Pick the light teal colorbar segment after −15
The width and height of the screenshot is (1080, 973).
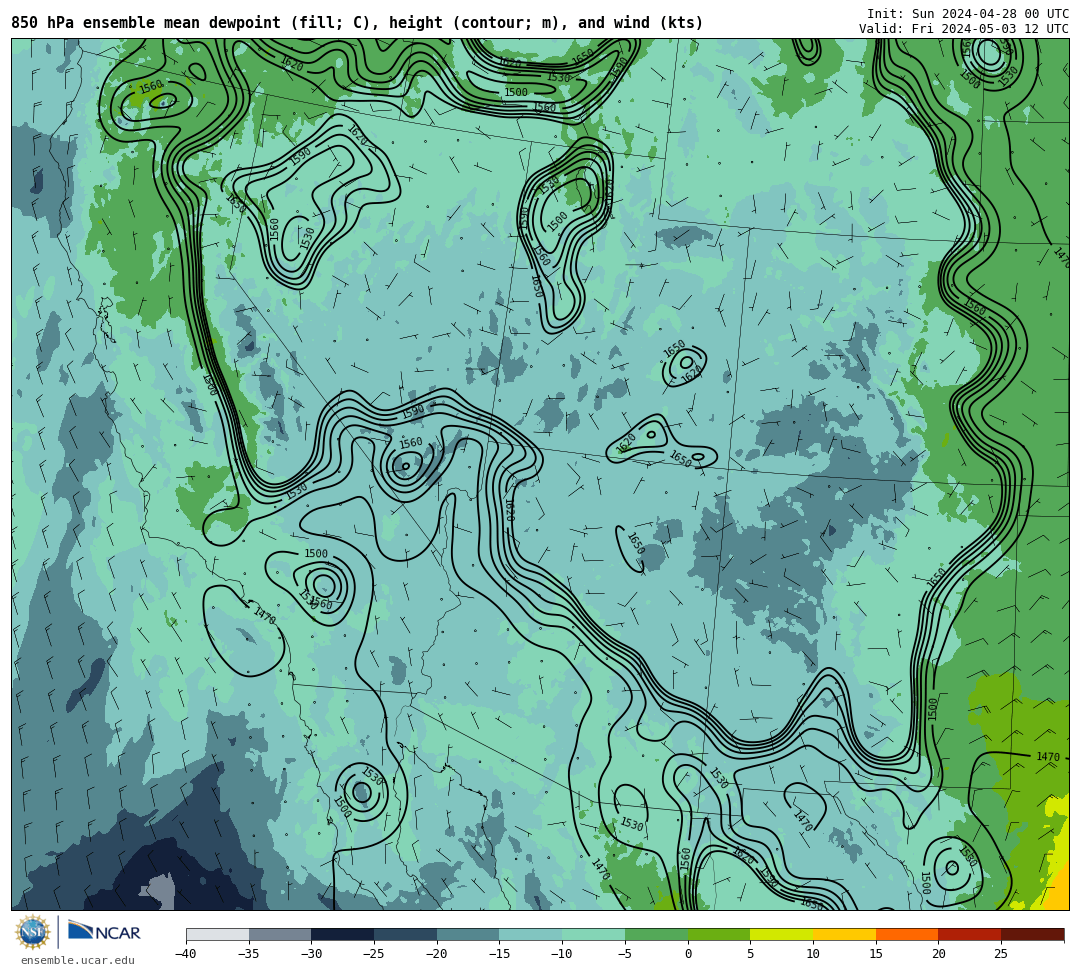click(531, 934)
